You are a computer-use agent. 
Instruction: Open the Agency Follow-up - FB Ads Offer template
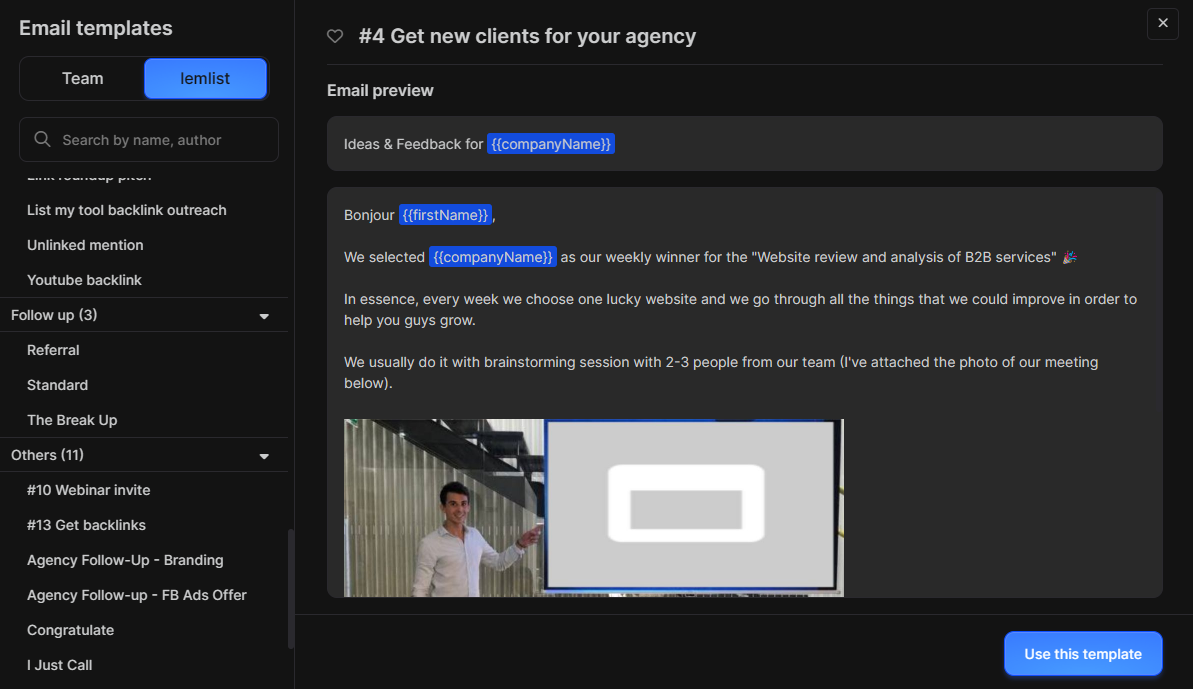click(x=136, y=594)
